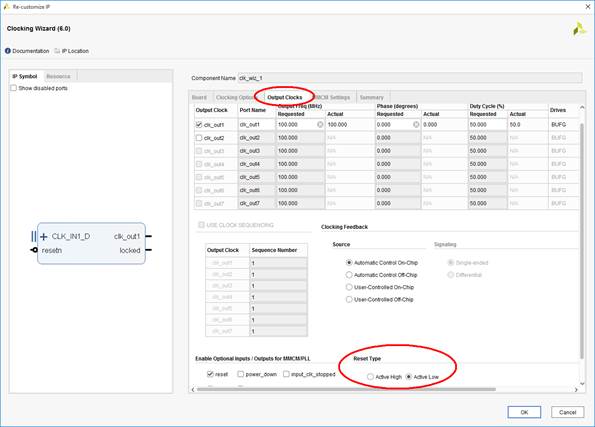The width and height of the screenshot is (595, 427).
Task: Edit clk_out1 requested duty cycle field
Action: point(488,124)
